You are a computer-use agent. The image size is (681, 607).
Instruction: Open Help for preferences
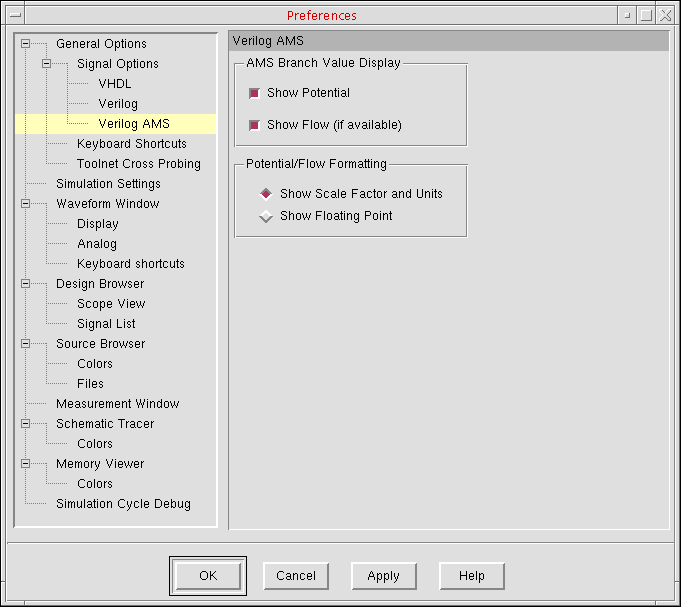(472, 576)
